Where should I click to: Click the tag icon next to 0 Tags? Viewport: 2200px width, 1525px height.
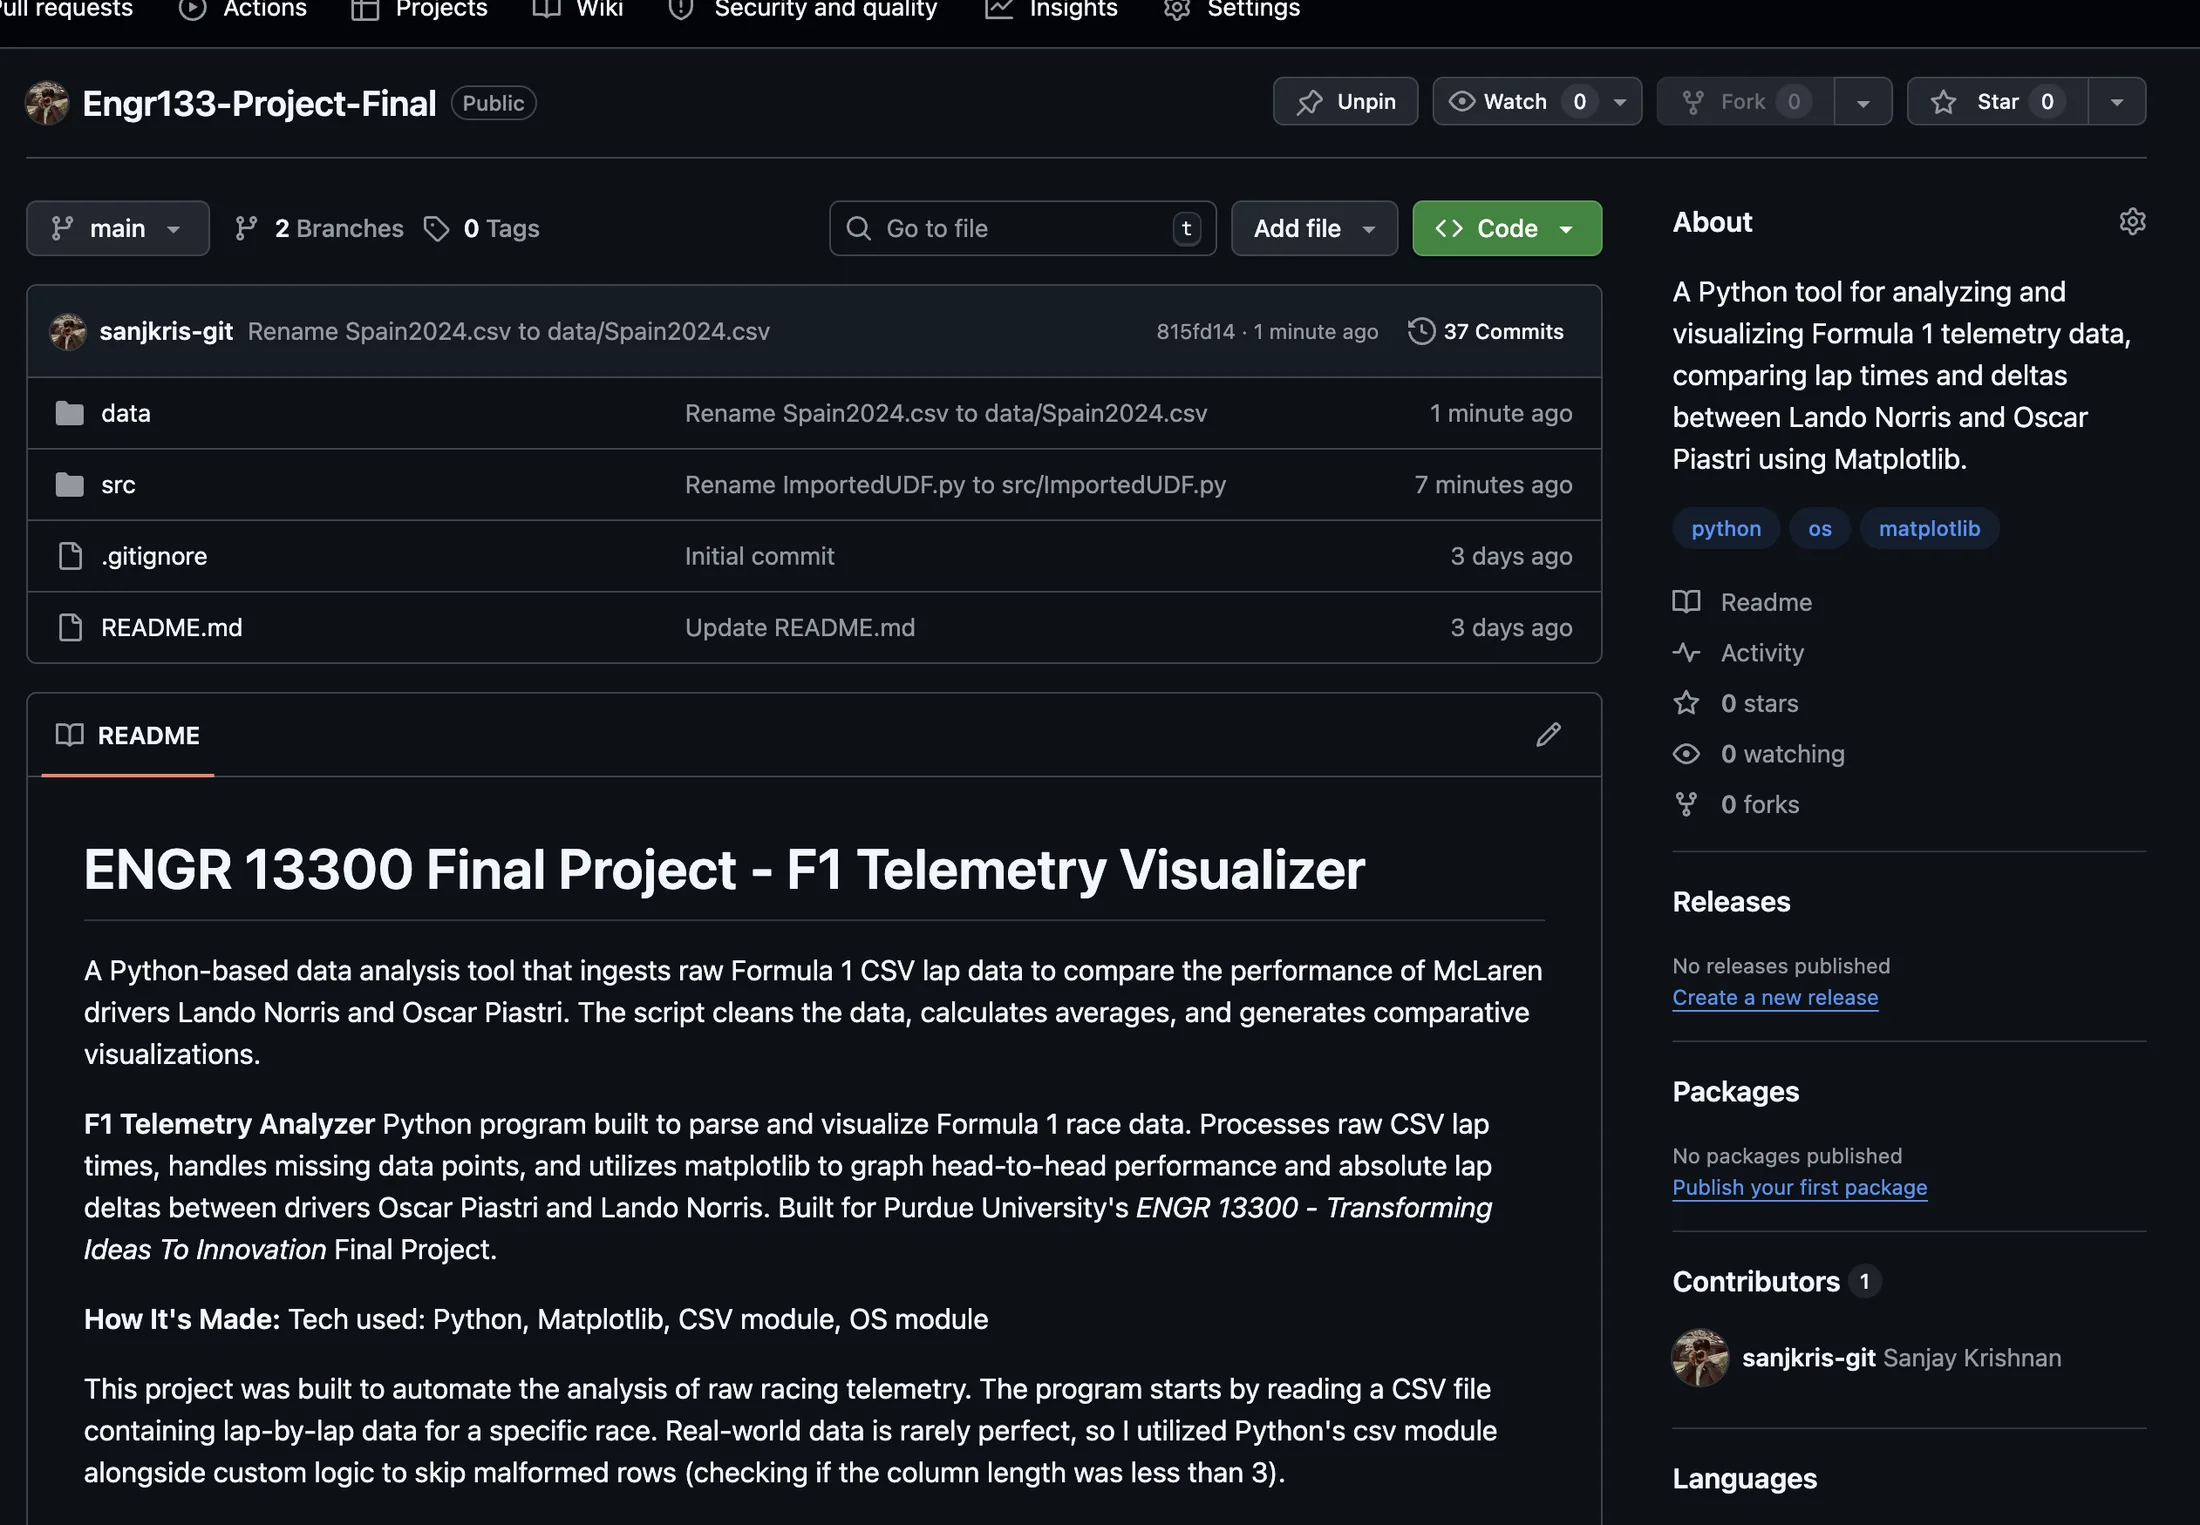(x=436, y=229)
